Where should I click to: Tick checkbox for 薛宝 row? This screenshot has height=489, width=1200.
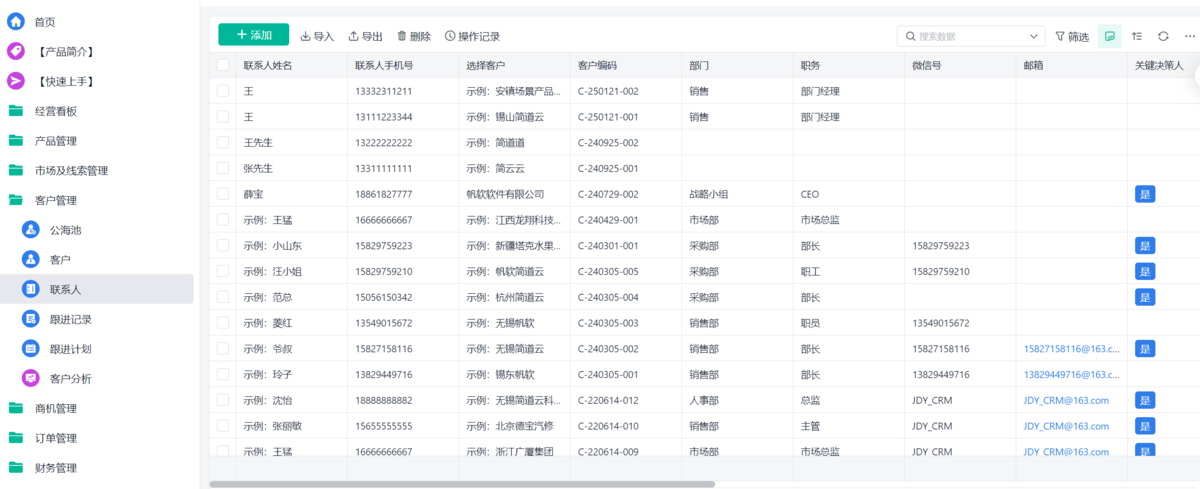coord(222,194)
